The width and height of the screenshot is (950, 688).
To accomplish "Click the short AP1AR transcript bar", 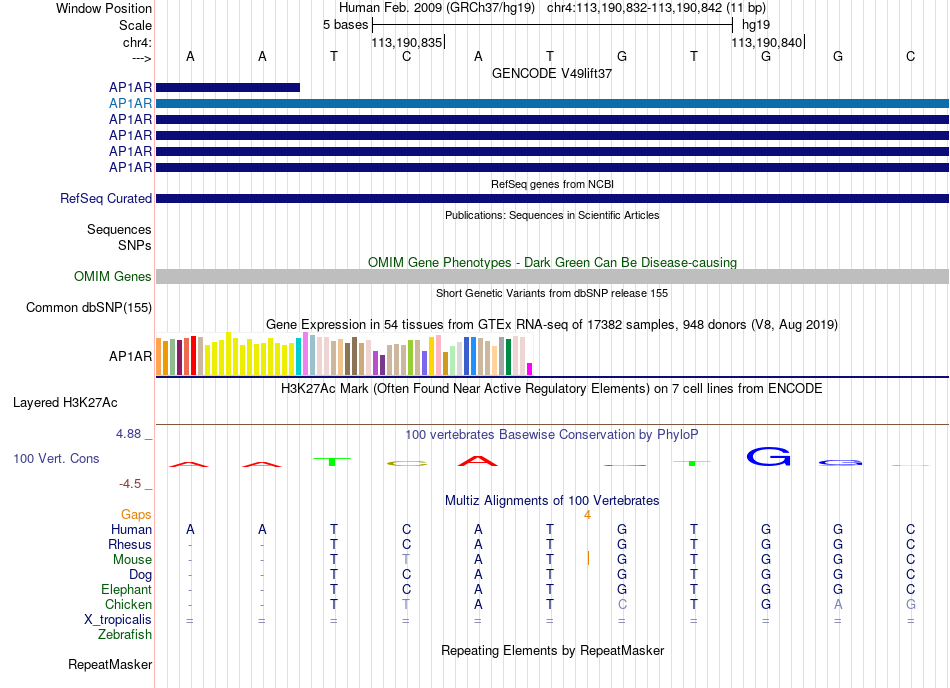I will (228, 87).
